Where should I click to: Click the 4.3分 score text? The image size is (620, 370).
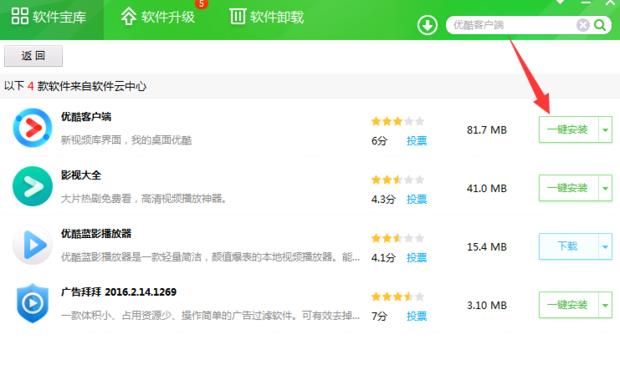tap(383, 199)
